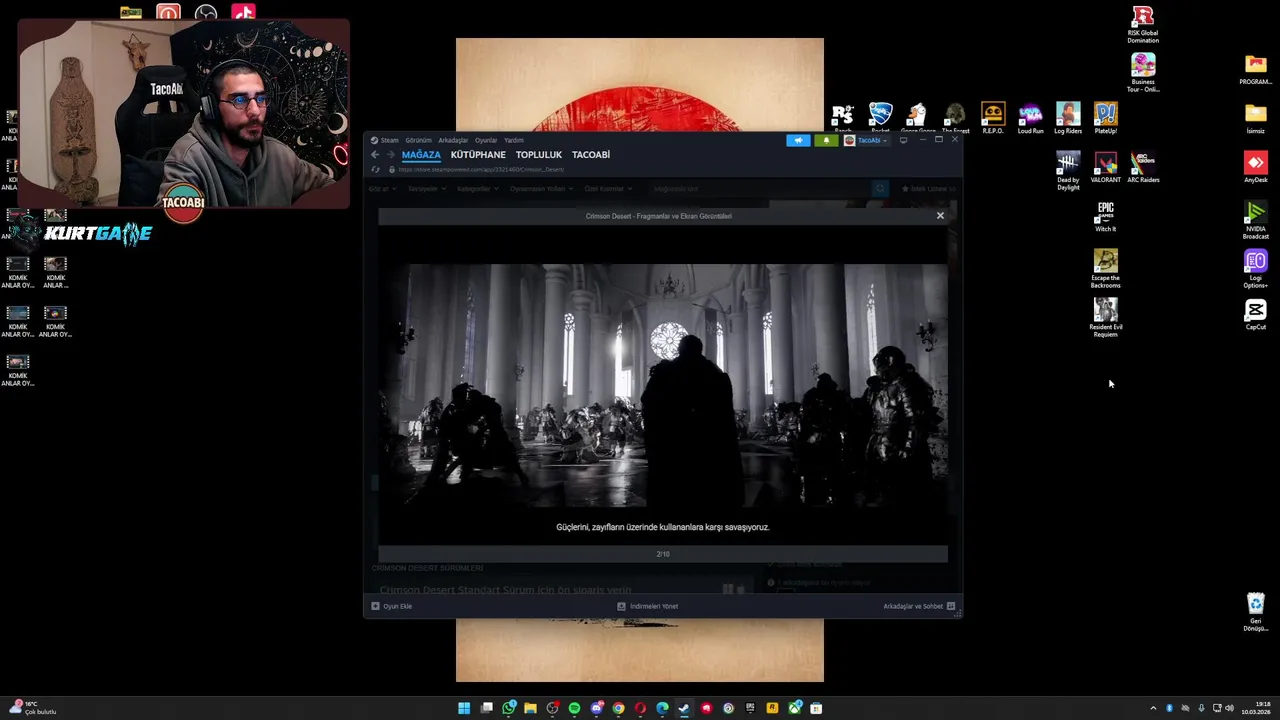Click the Steam store URL address
Screen dimensions: 1280x720
[481, 170]
